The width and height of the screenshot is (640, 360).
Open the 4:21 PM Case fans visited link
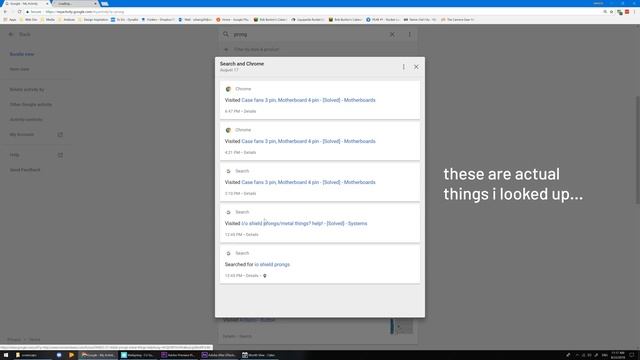(x=308, y=141)
